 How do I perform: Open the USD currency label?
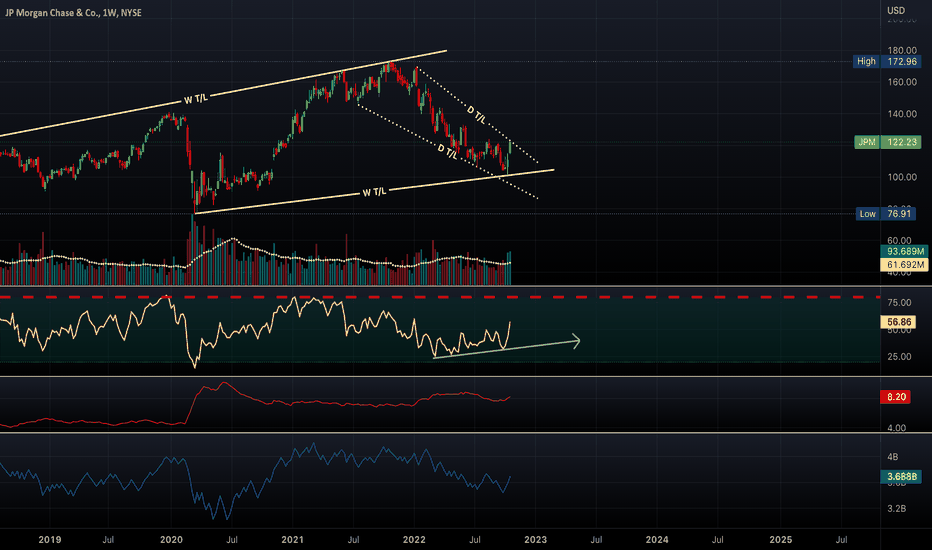tap(896, 11)
